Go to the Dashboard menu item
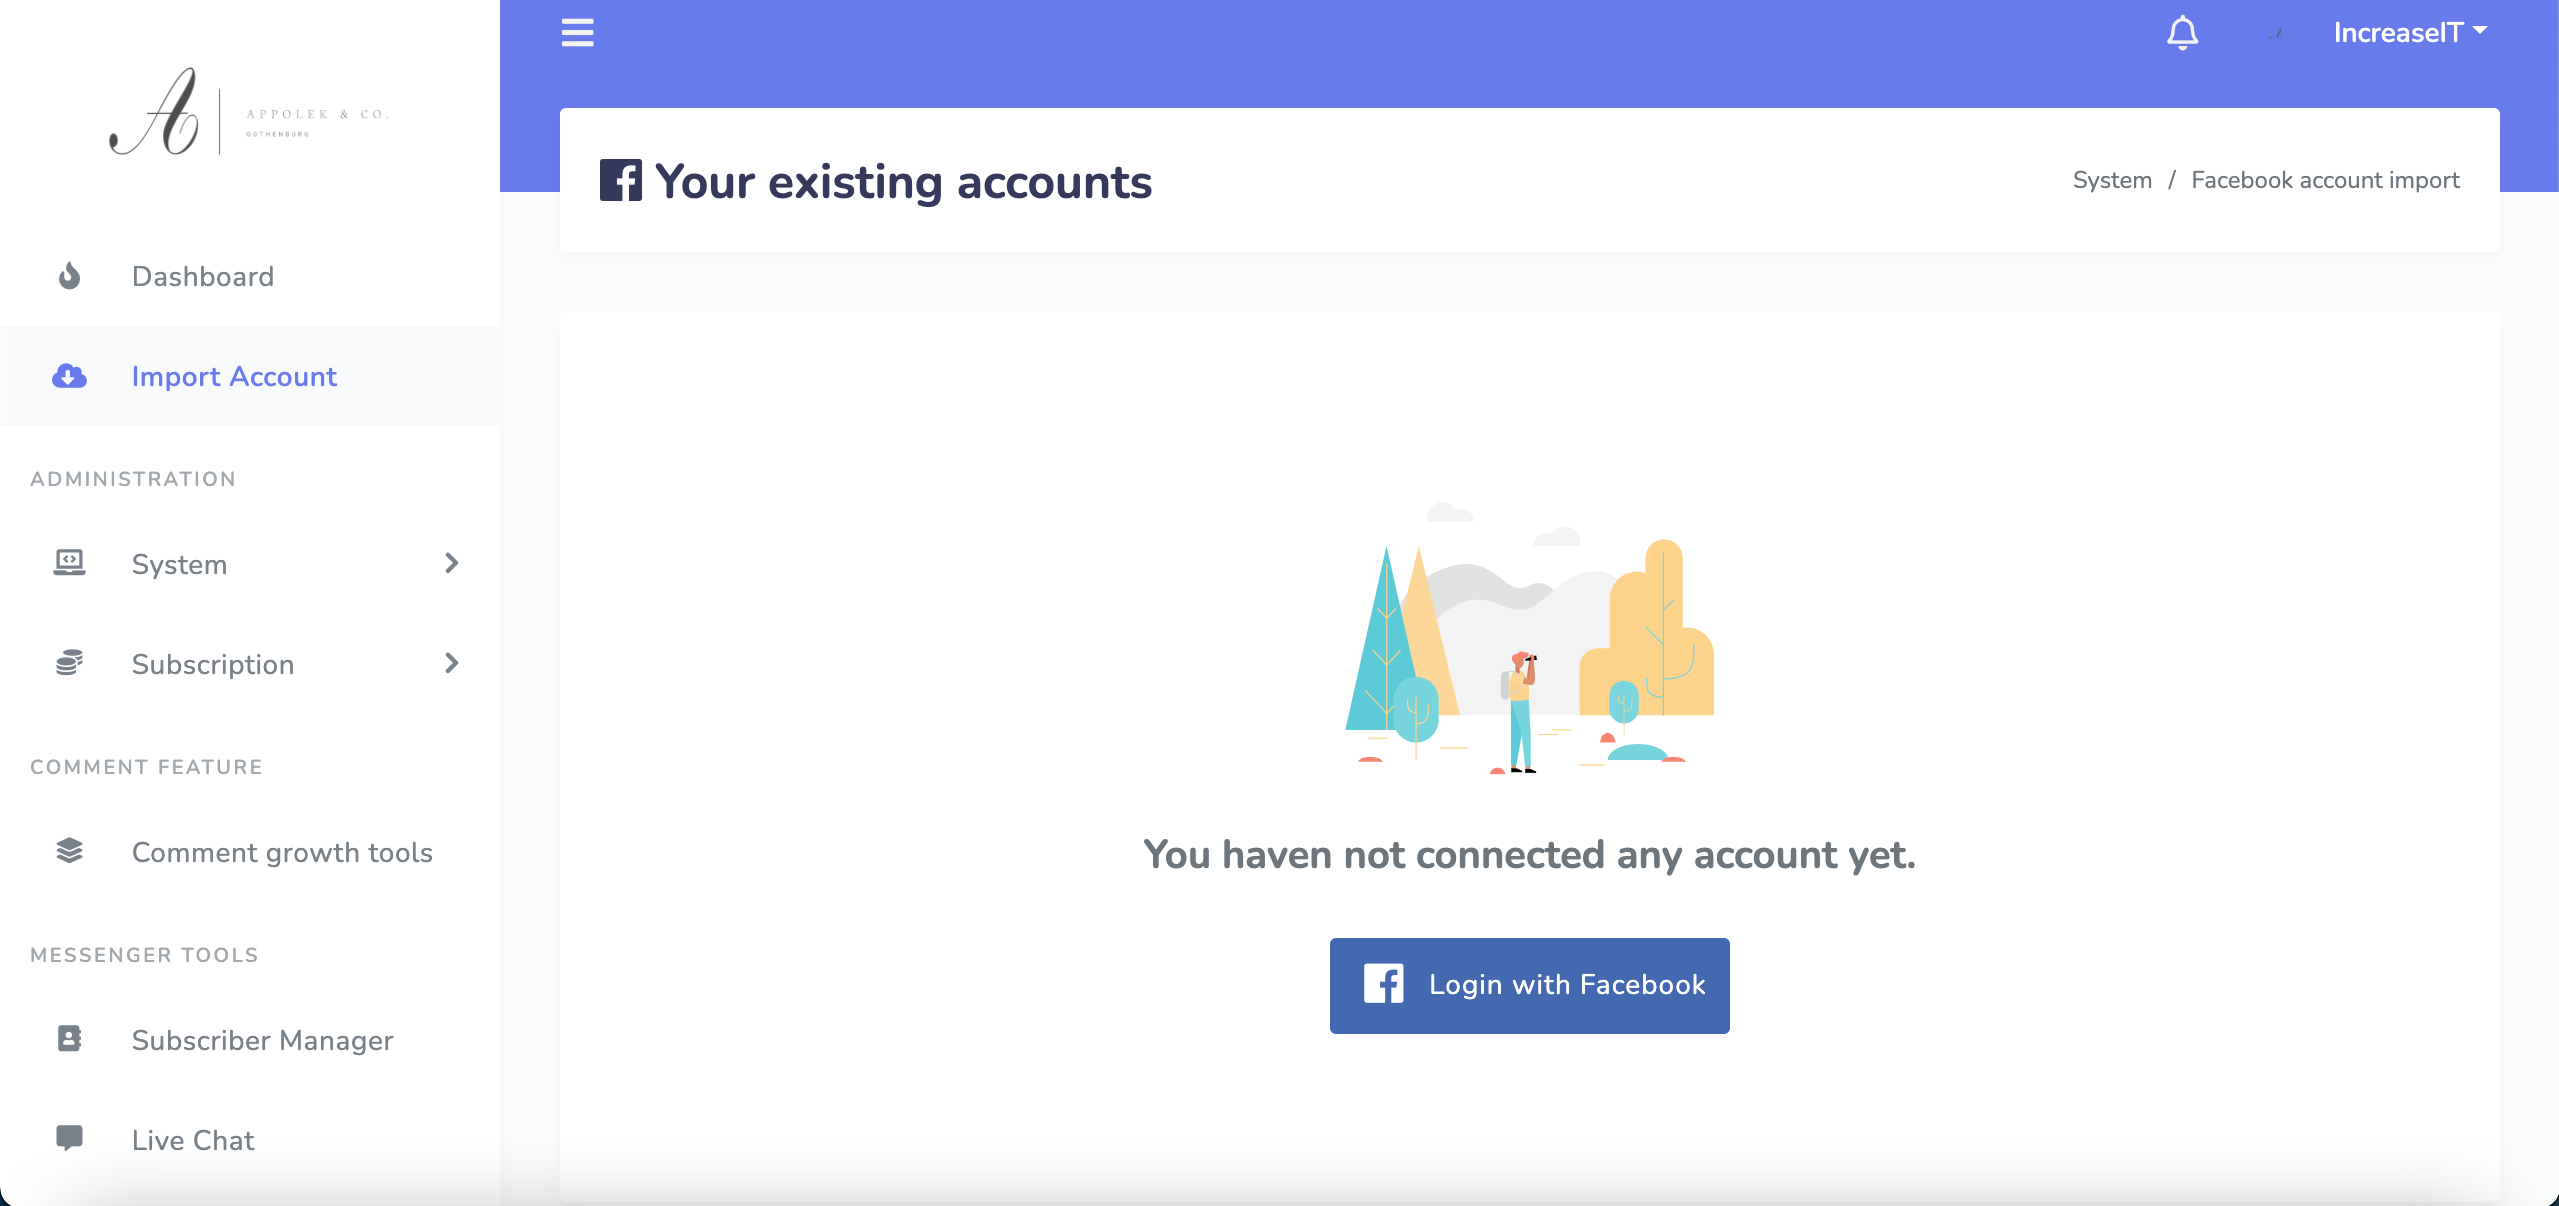This screenshot has width=2559, height=1206. click(x=203, y=276)
